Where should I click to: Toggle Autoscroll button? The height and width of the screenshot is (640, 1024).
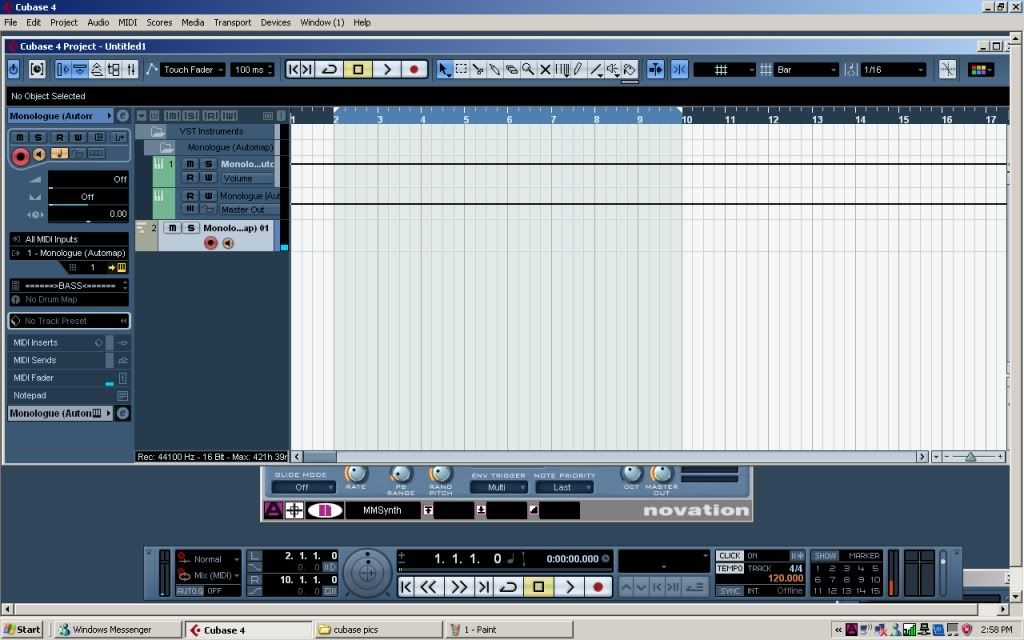[655, 69]
